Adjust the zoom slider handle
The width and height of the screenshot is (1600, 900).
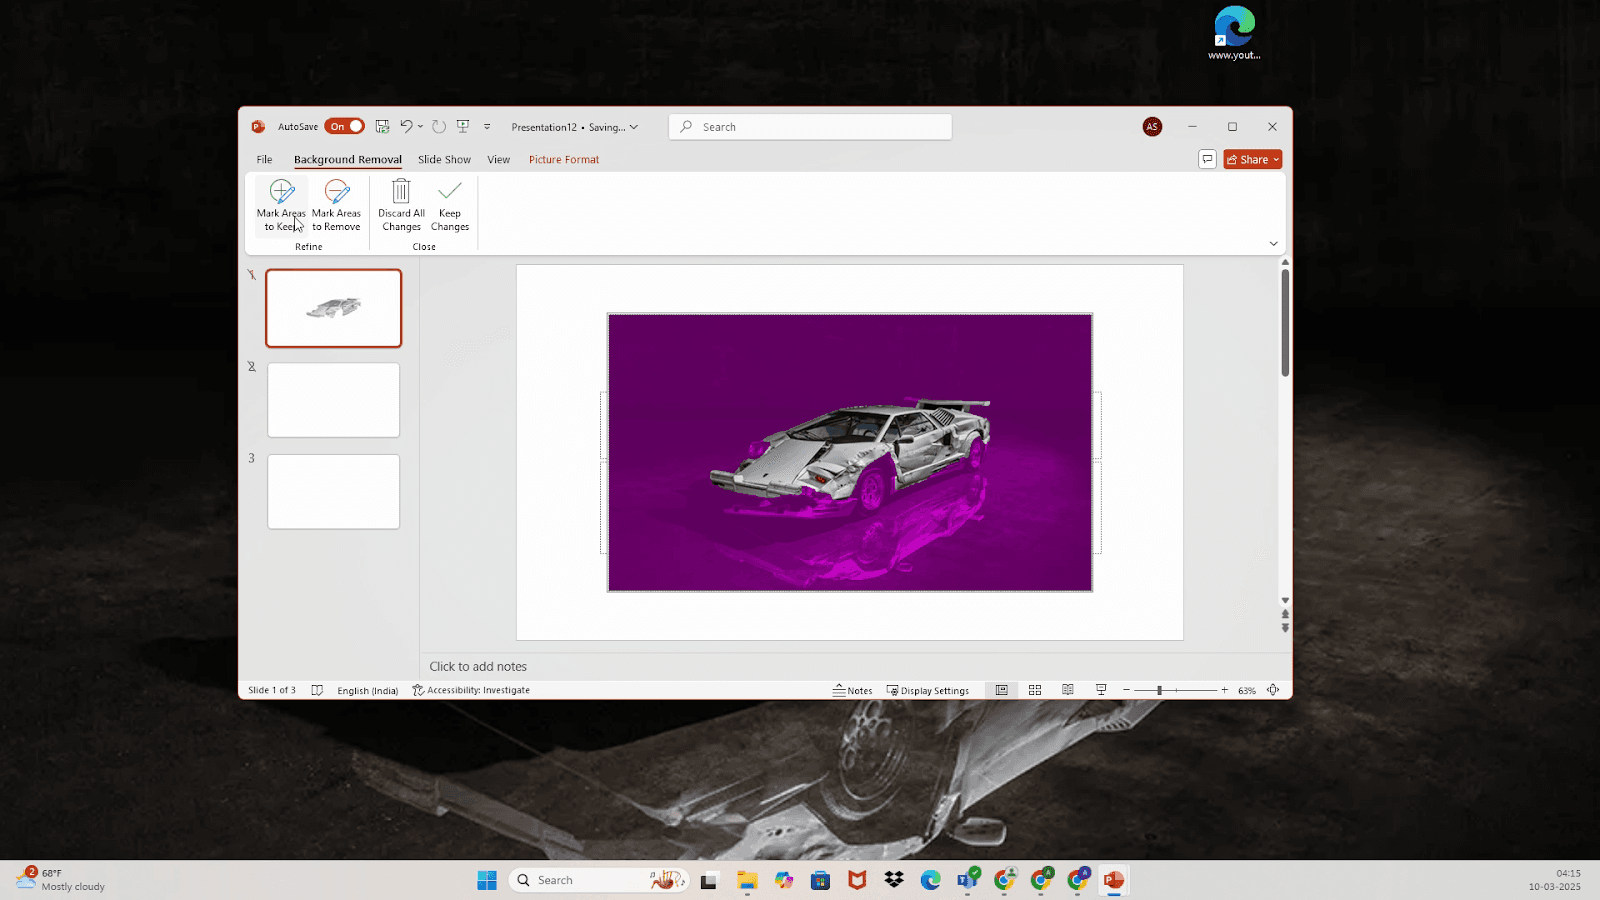tap(1159, 690)
